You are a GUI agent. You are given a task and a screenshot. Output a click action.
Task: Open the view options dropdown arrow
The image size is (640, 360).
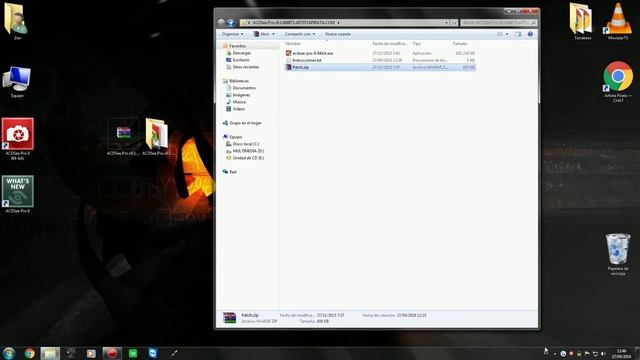pos(507,34)
